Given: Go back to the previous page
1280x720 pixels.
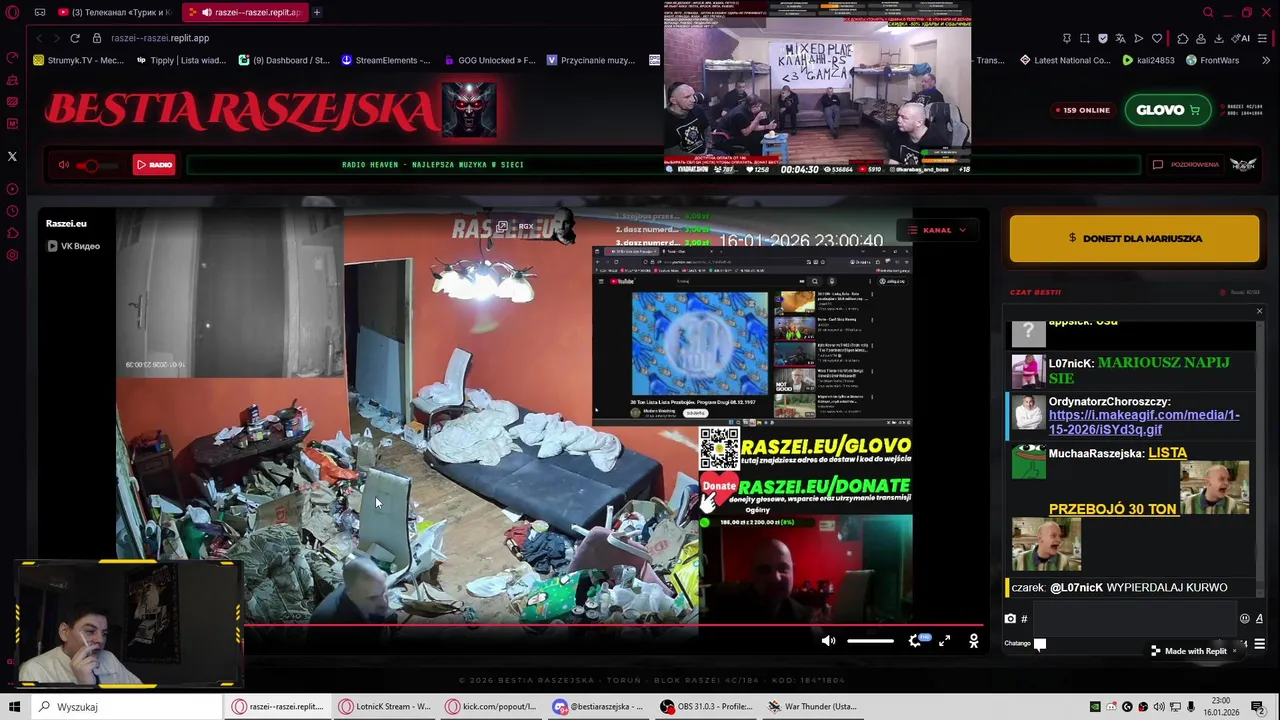Looking at the screenshot, I should point(38,38).
